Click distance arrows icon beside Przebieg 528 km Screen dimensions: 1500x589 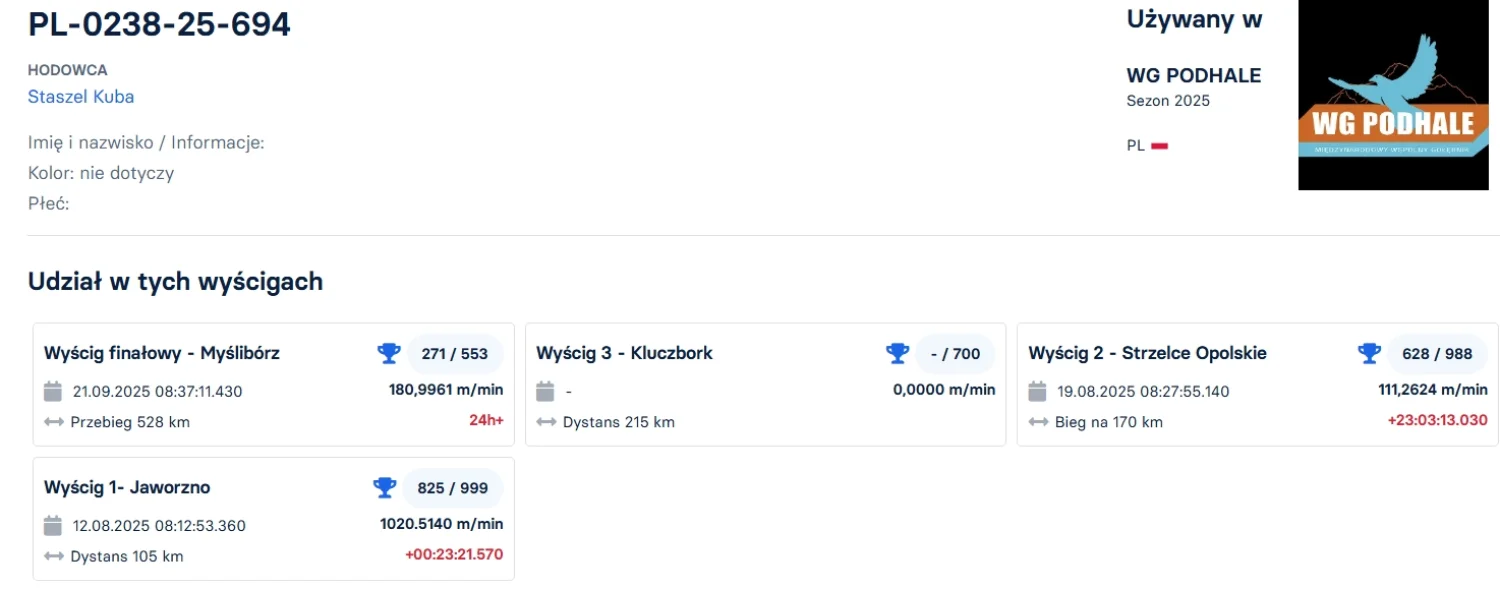click(54, 422)
